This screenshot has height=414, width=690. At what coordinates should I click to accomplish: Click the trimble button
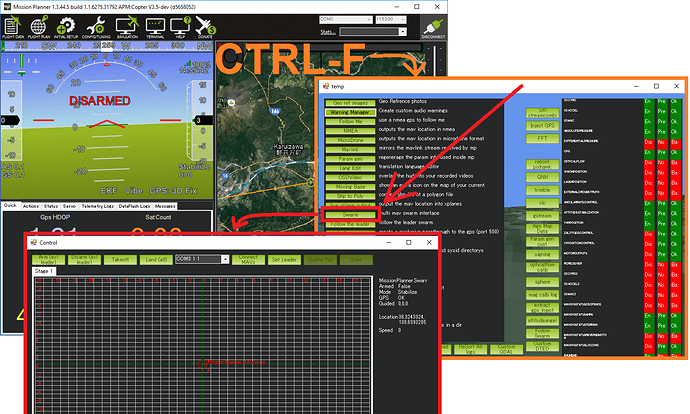pyautogui.click(x=542, y=190)
